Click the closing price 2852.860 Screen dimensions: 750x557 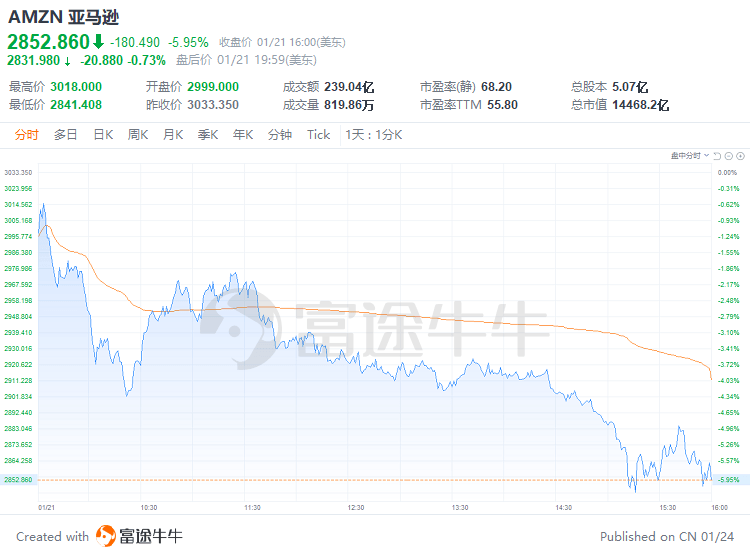[48, 42]
